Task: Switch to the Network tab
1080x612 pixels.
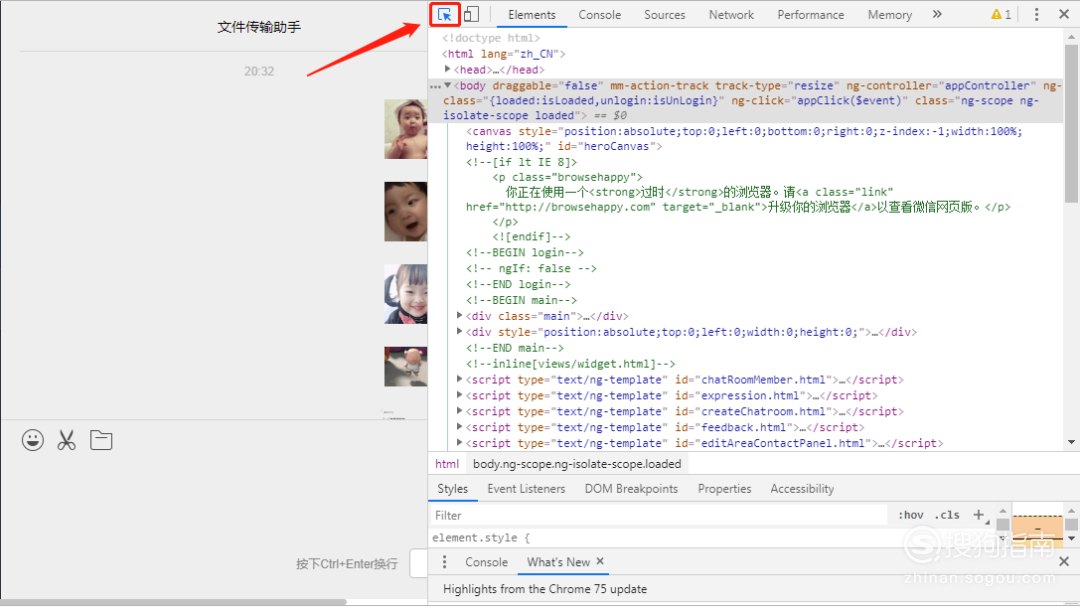Action: 731,14
